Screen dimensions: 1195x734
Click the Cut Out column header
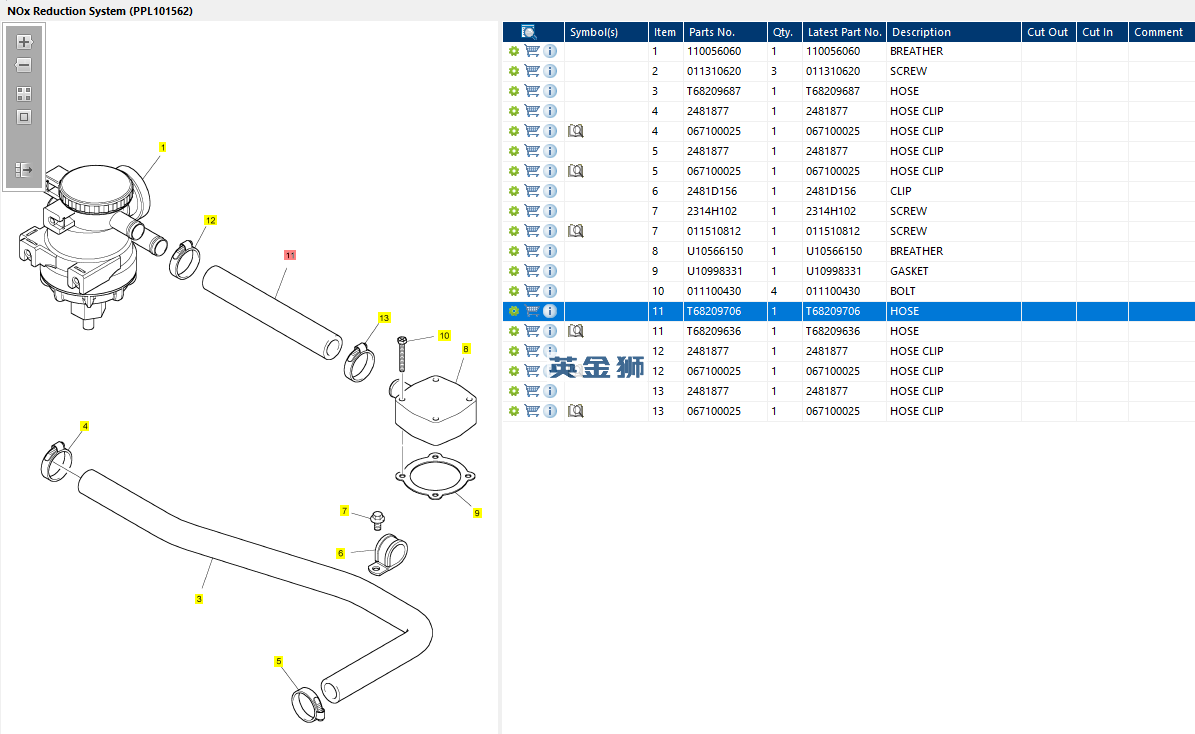click(1048, 32)
